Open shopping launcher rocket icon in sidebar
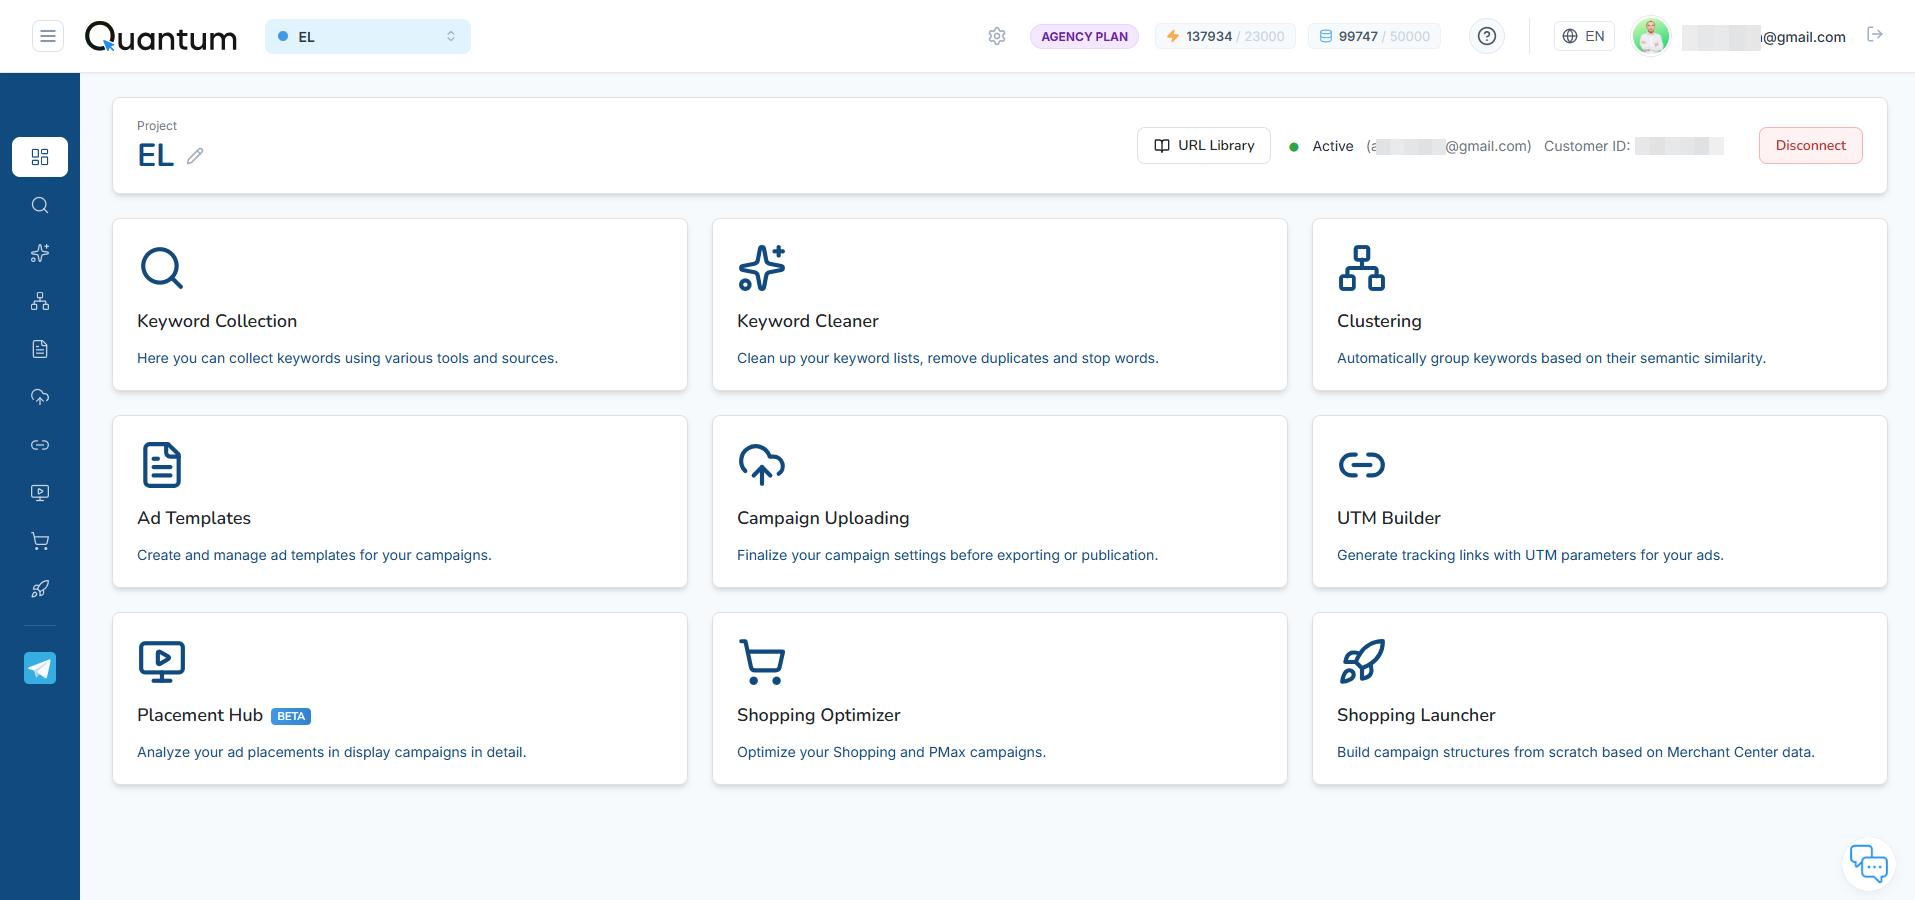Viewport: 1915px width, 900px height. [40, 589]
